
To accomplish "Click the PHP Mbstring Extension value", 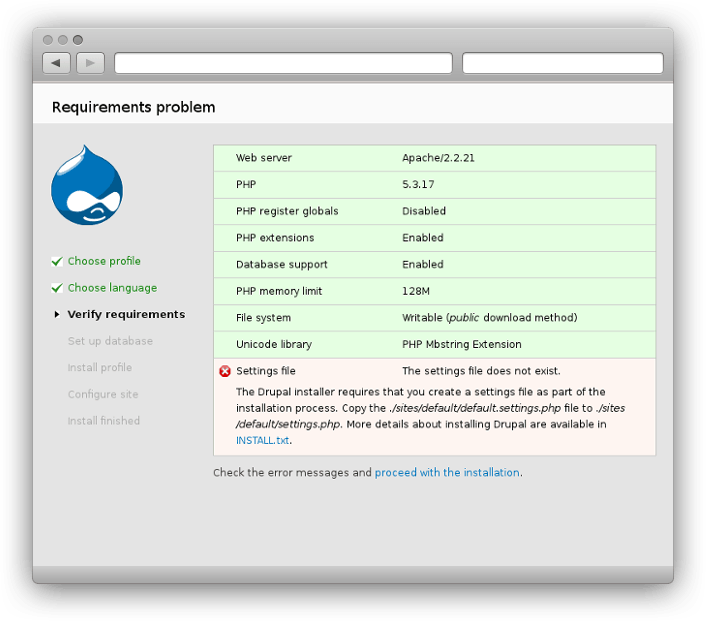I will tap(462, 344).
